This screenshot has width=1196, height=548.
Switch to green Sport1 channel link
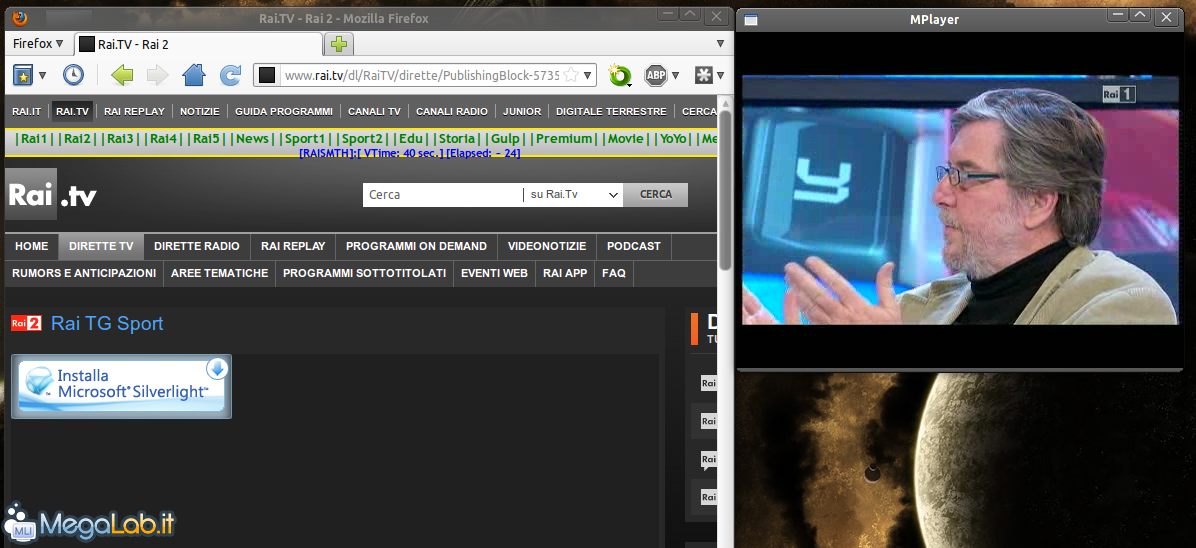point(305,139)
